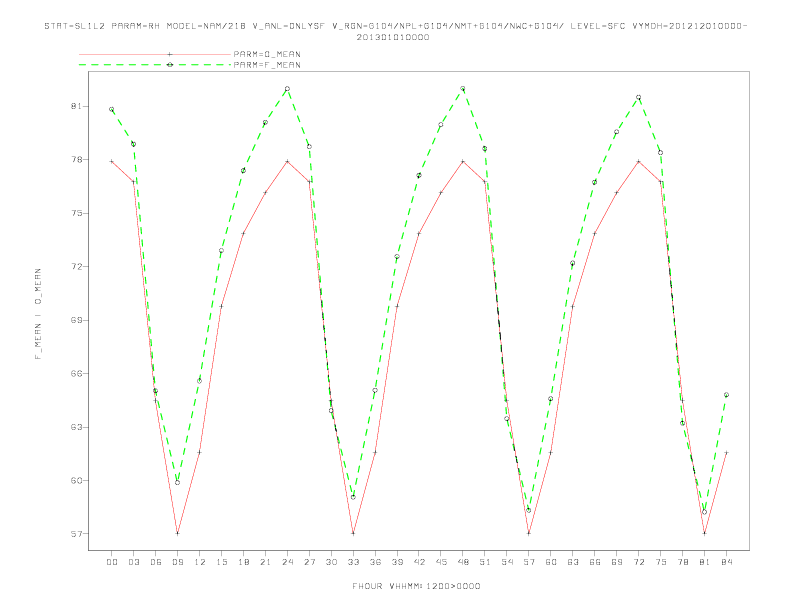Viewport: 792px width, 612px height.
Task: Select the red solid legend line sample
Action: (x=155, y=54)
